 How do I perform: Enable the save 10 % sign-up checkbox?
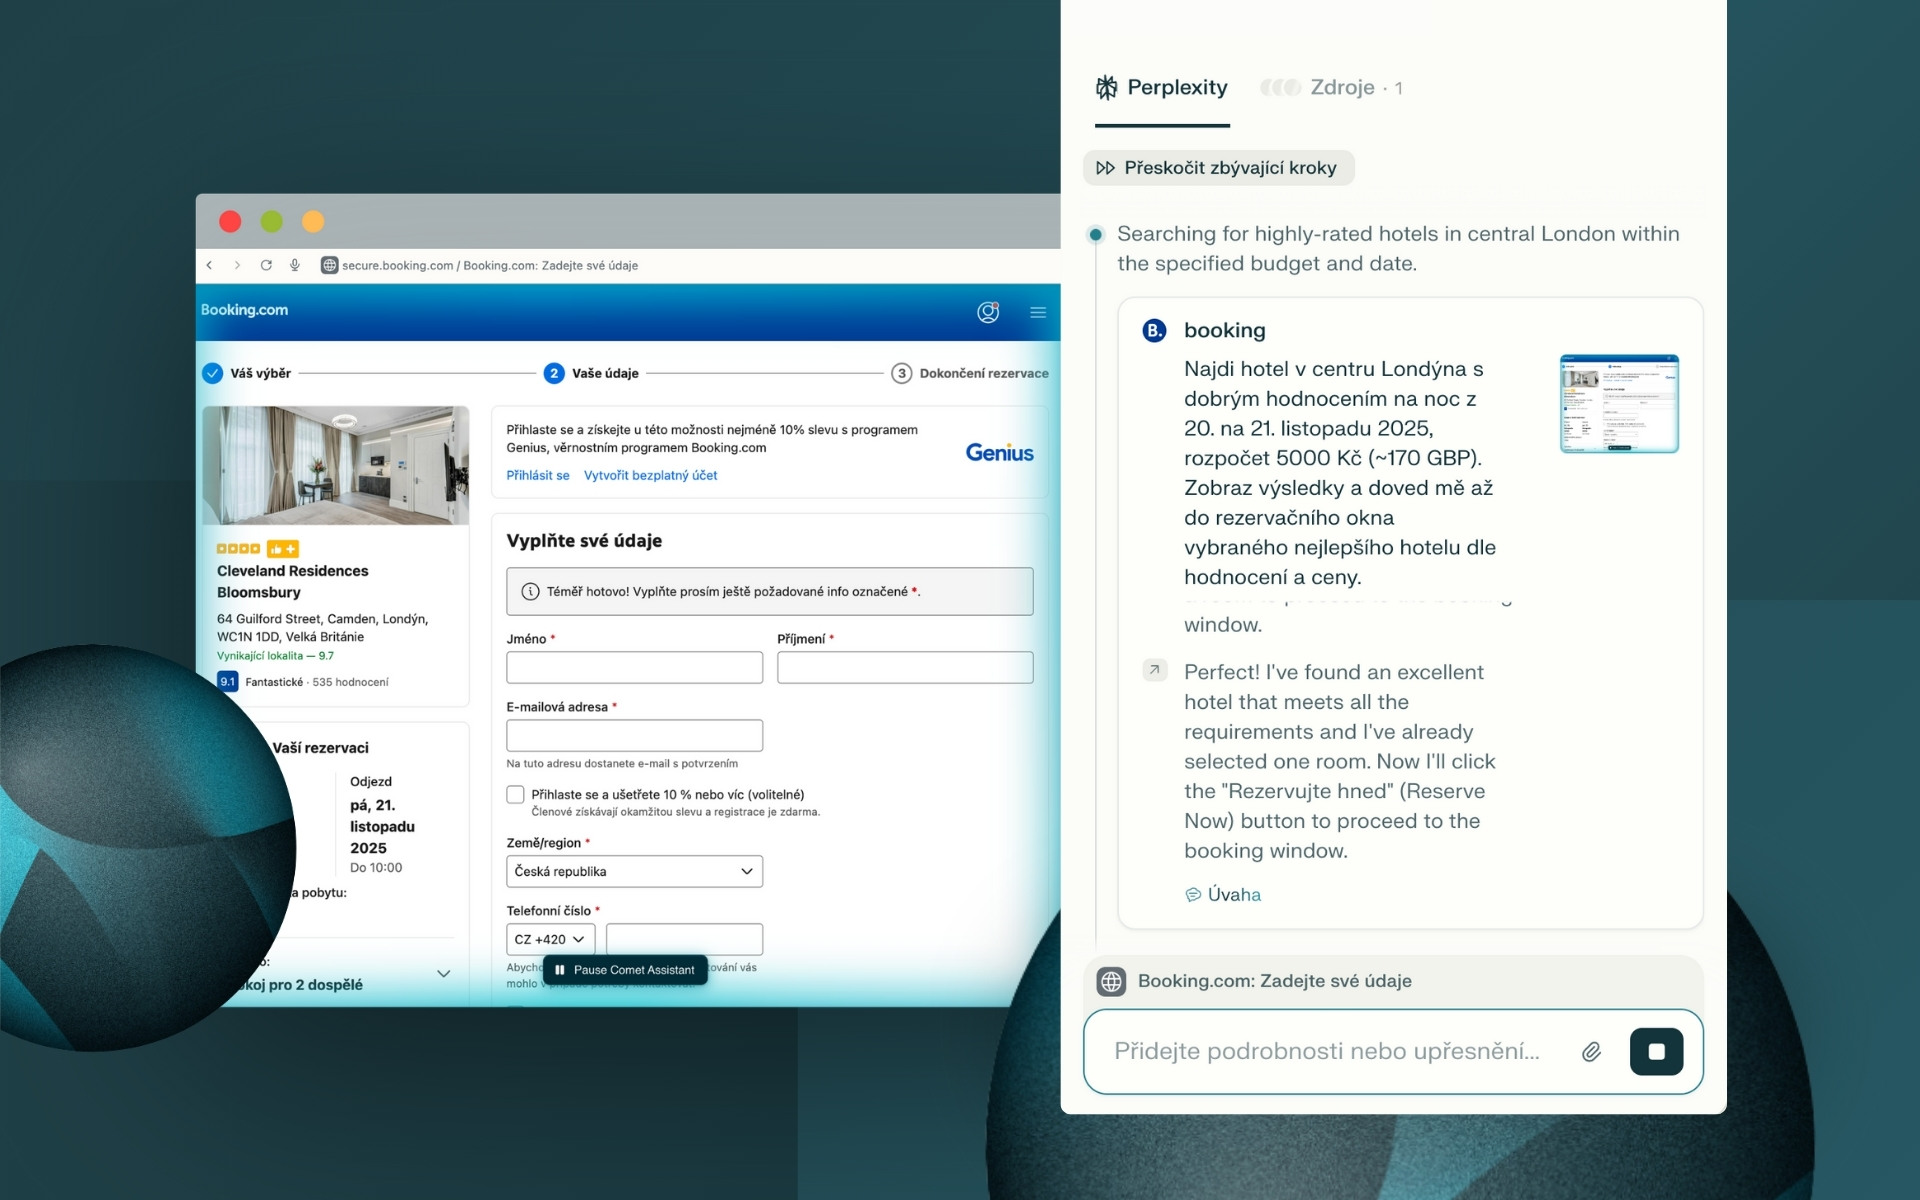[x=516, y=794]
